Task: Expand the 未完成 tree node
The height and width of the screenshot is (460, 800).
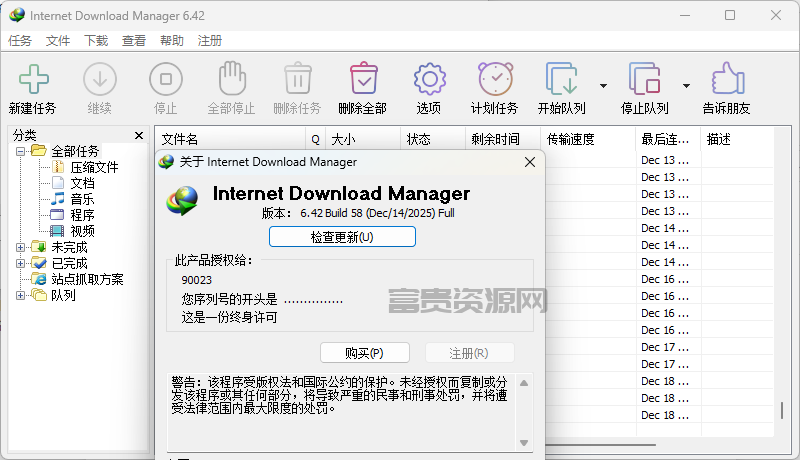Action: tap(20, 247)
